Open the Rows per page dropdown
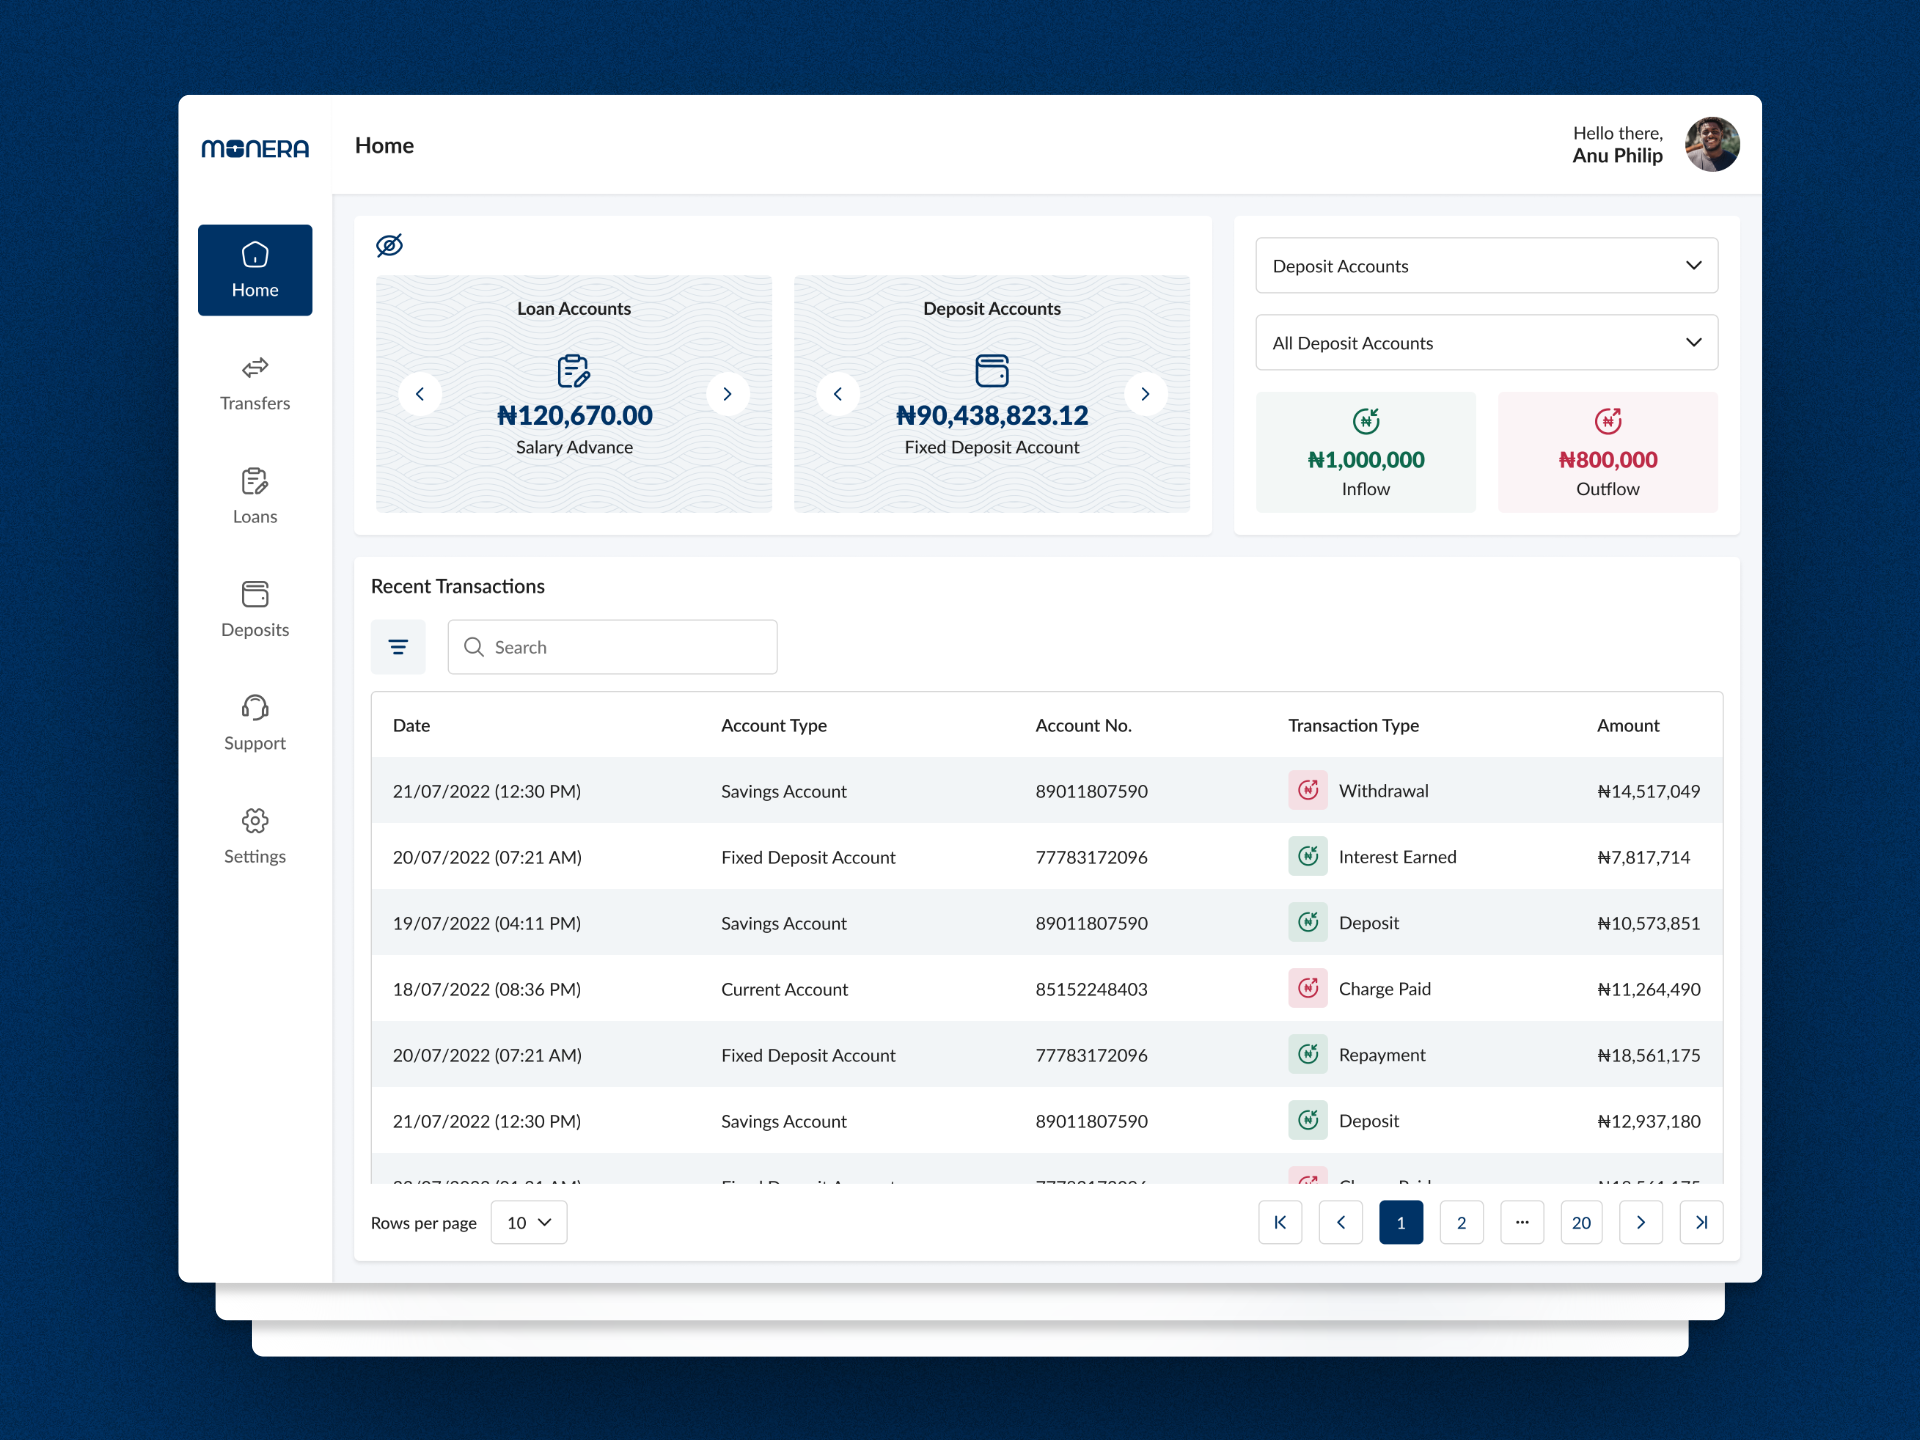This screenshot has height=1440, width=1920. [x=529, y=1222]
